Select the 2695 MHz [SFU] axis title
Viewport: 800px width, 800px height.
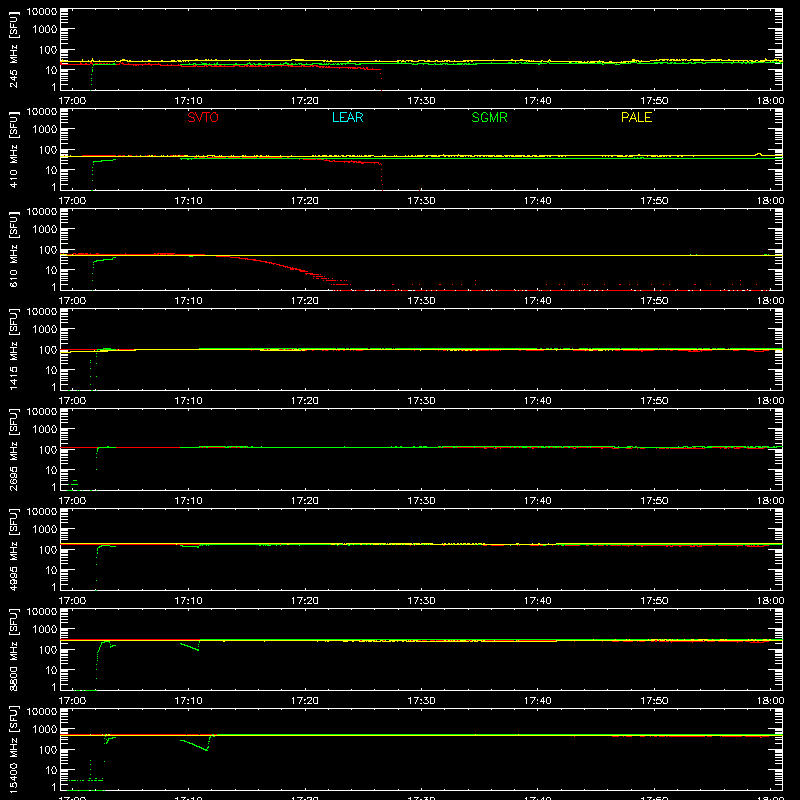(14, 449)
